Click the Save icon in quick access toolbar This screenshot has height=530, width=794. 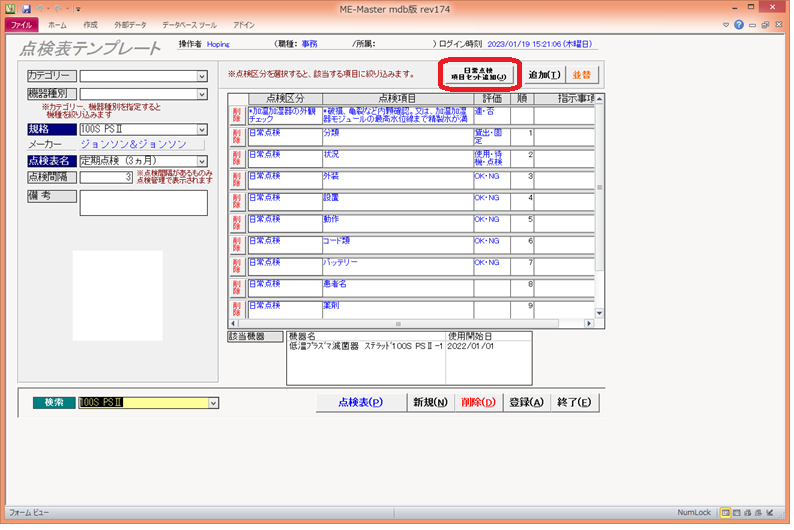tap(26, 9)
